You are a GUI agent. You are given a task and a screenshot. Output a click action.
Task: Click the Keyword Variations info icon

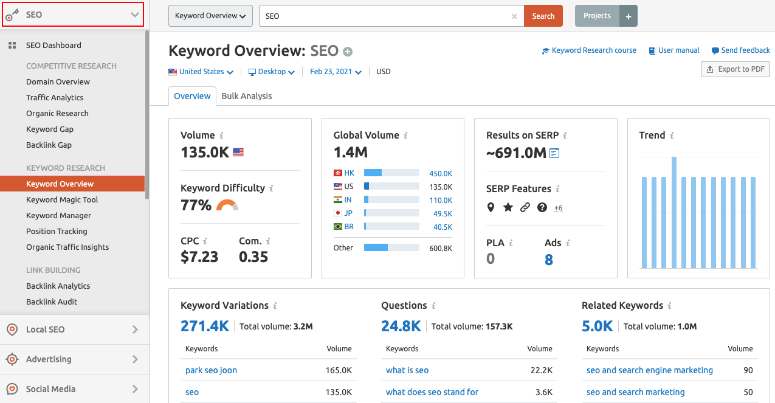click(x=275, y=306)
